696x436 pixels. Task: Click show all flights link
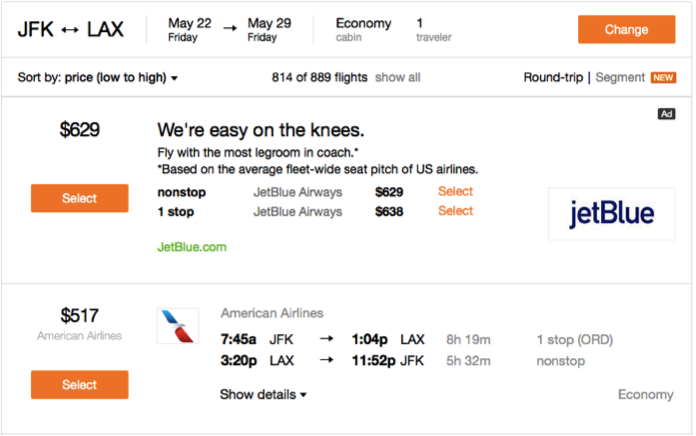pos(398,77)
